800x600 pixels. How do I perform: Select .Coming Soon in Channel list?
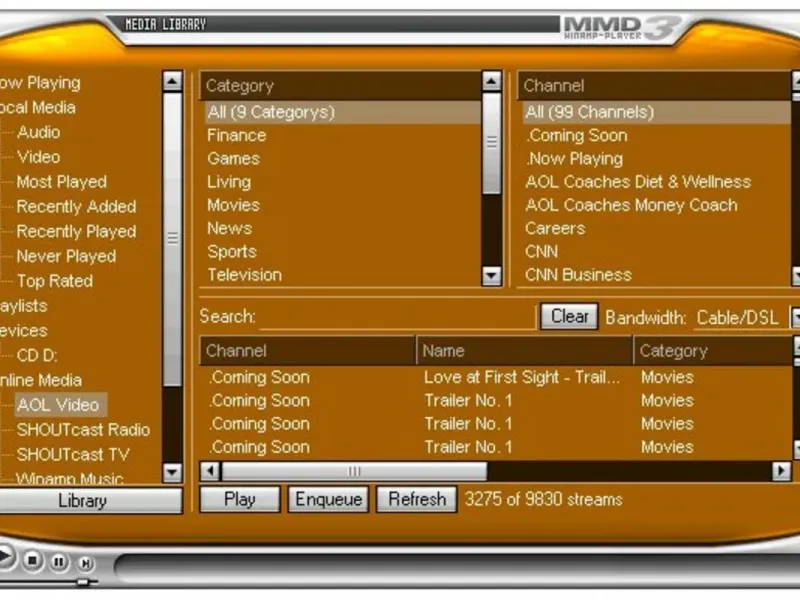tap(577, 136)
